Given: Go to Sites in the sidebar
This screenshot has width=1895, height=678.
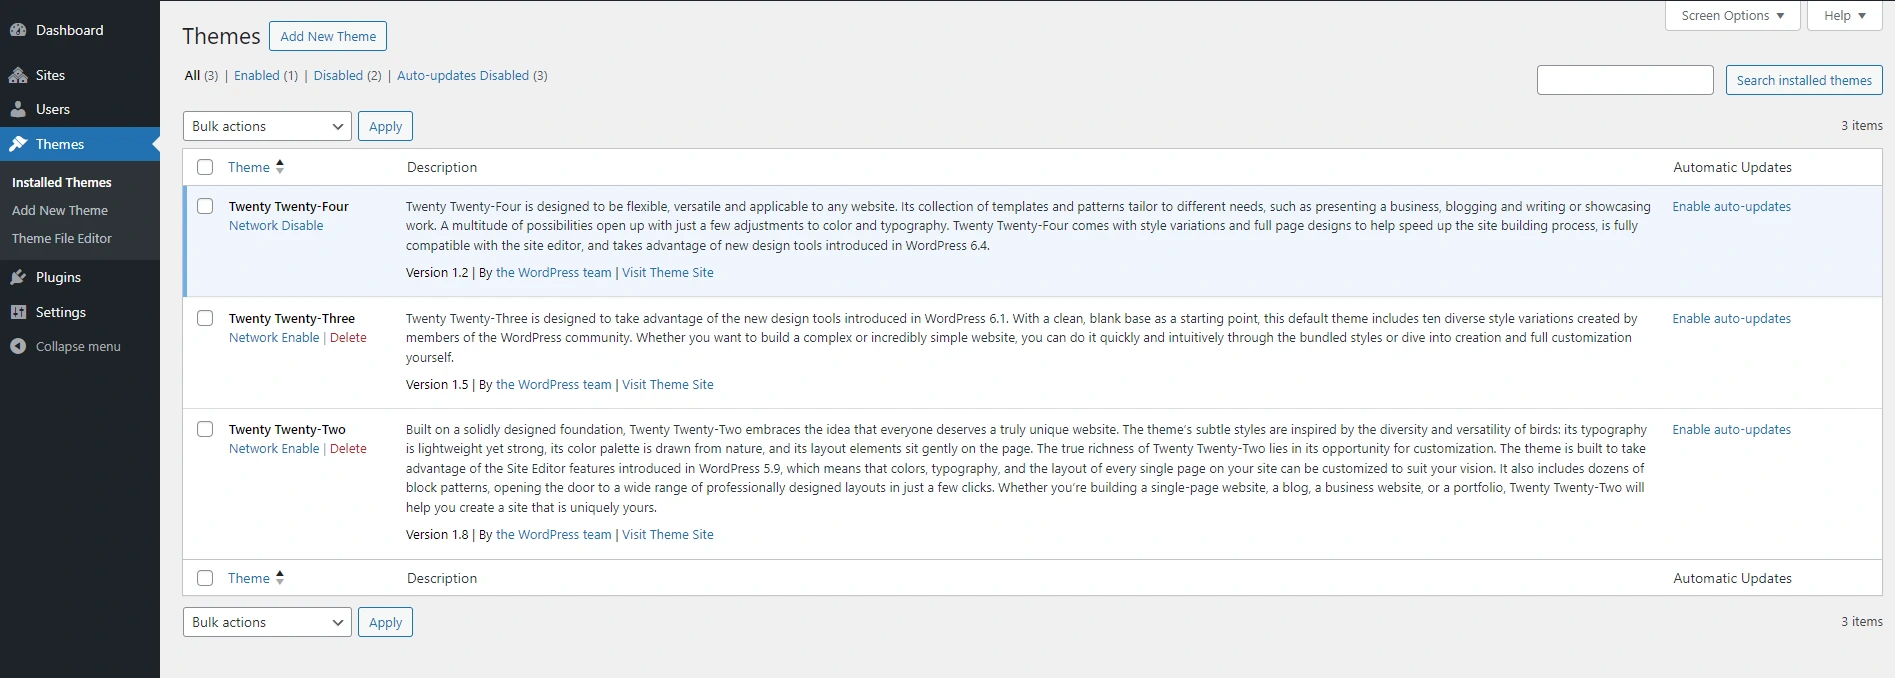Looking at the screenshot, I should point(50,75).
